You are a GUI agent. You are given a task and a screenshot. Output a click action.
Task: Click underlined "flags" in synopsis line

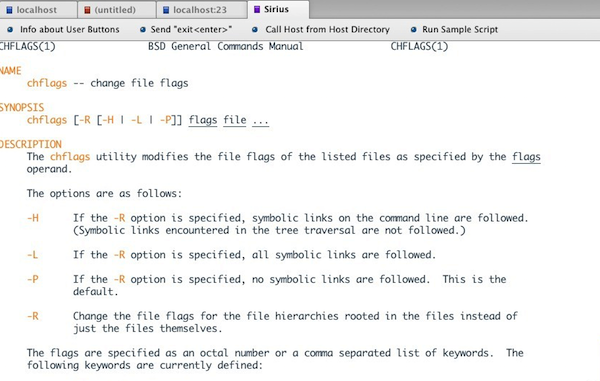(203, 120)
